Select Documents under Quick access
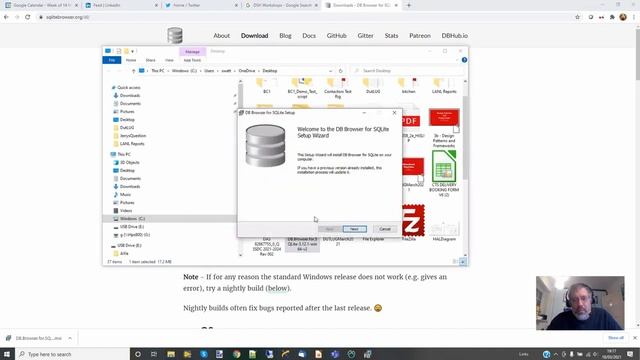This screenshot has width=640, height=360. [x=130, y=104]
